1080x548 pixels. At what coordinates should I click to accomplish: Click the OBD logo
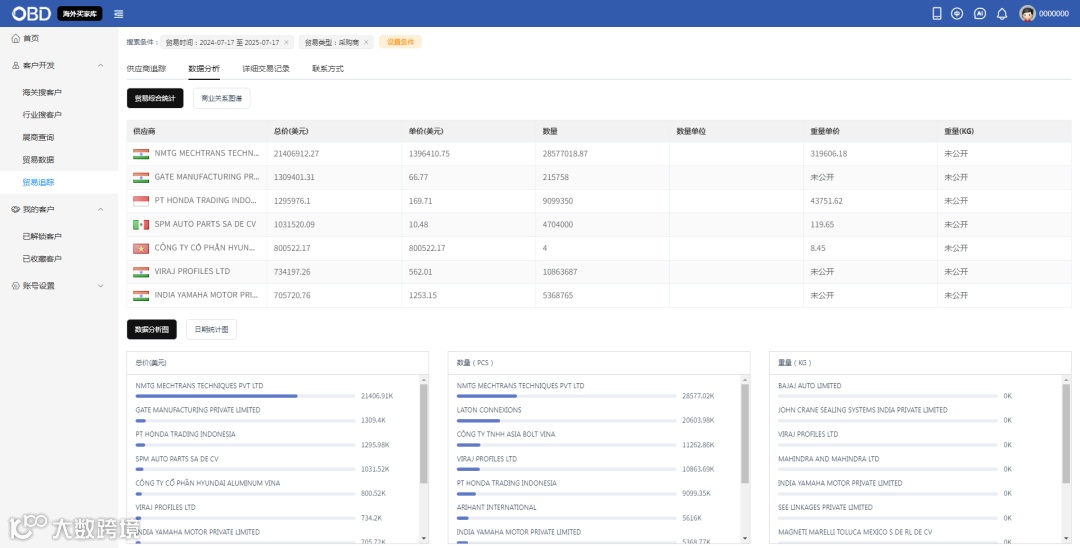[32, 13]
